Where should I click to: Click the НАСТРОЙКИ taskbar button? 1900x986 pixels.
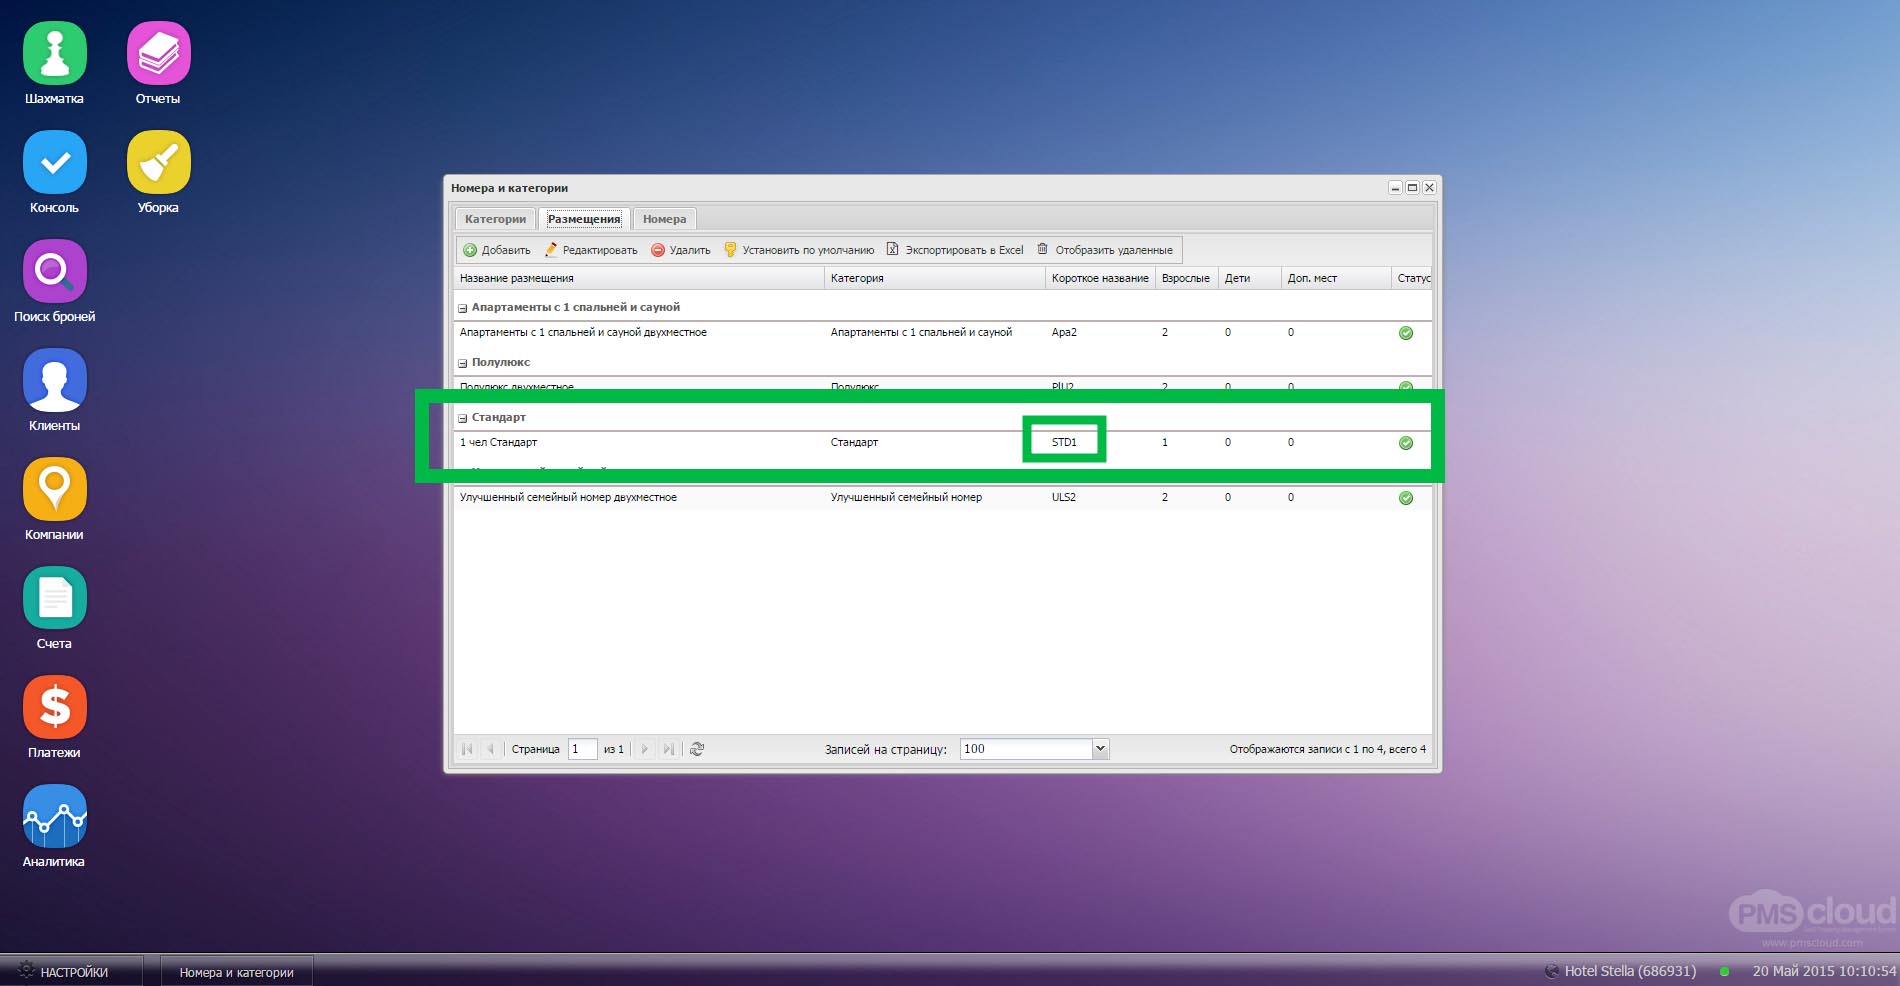point(71,971)
